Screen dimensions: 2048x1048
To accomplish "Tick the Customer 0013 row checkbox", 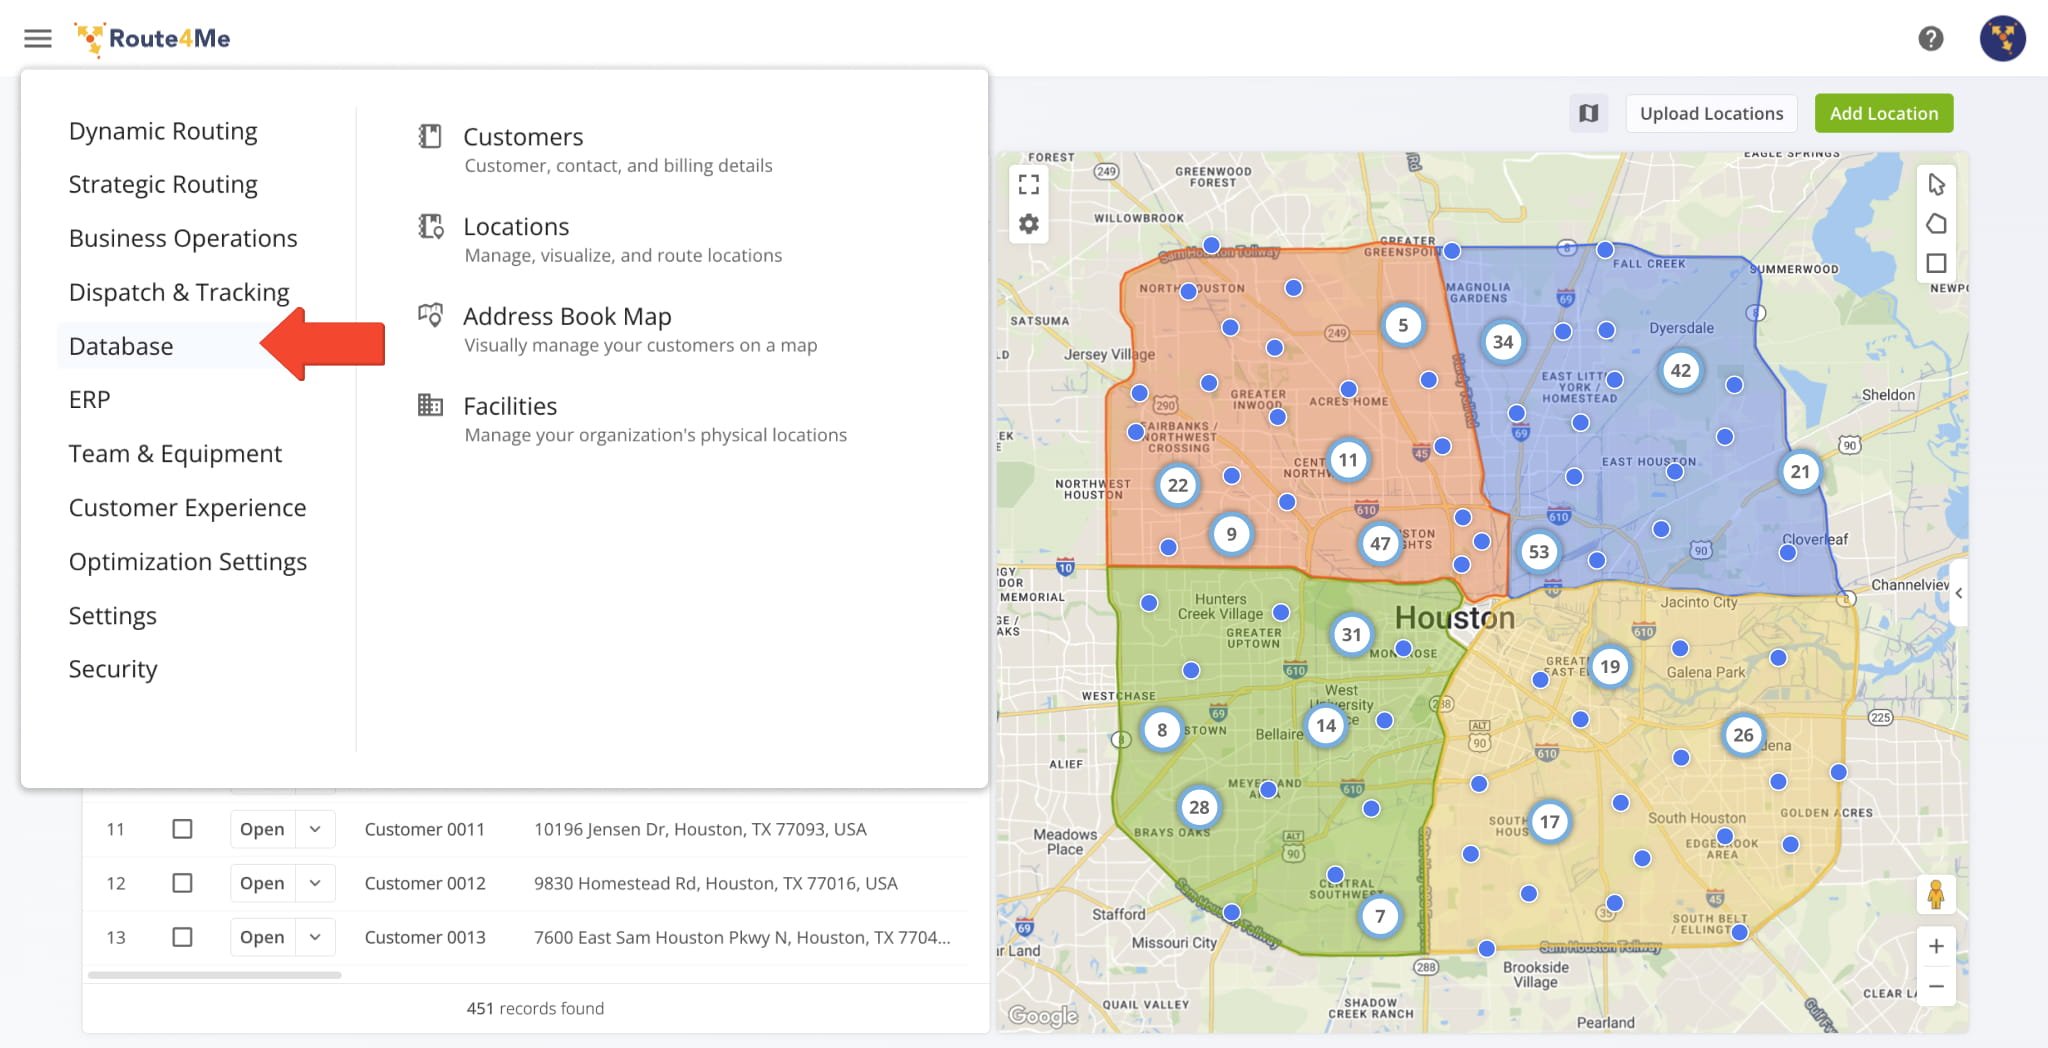I will point(182,937).
